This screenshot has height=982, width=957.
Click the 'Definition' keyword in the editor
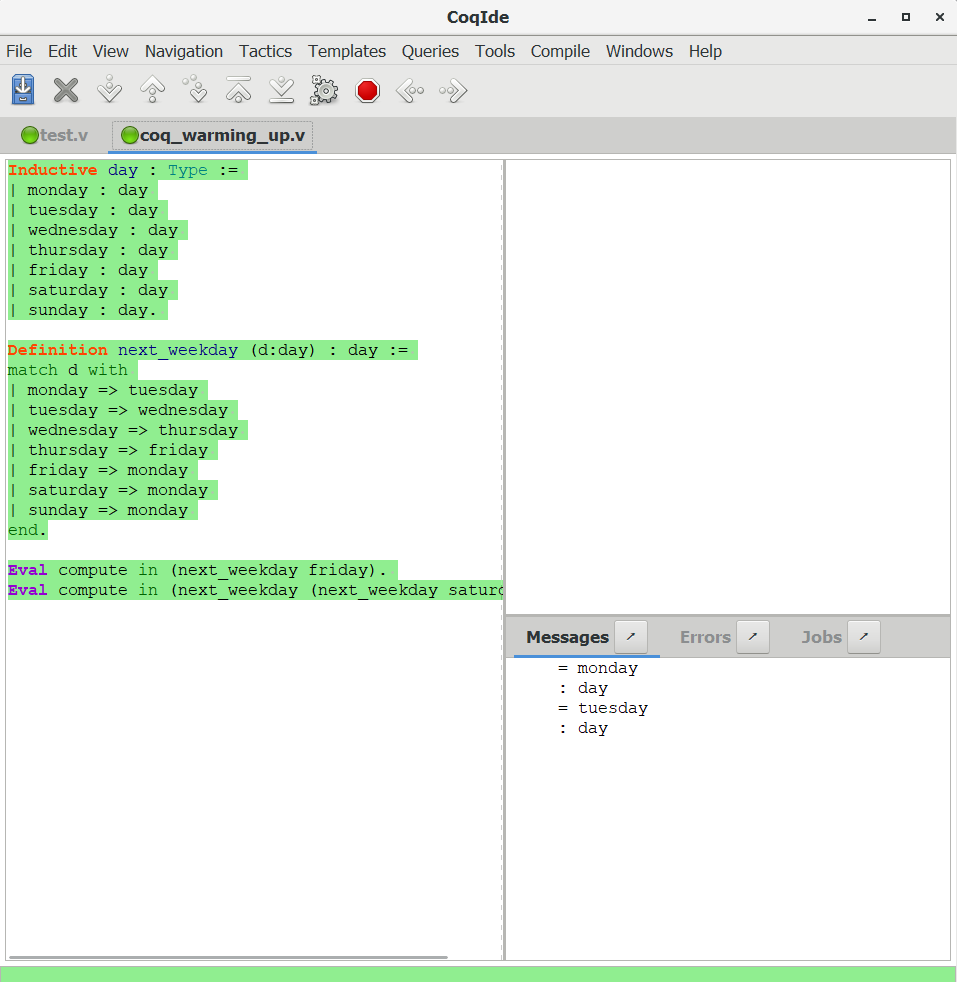(58, 350)
